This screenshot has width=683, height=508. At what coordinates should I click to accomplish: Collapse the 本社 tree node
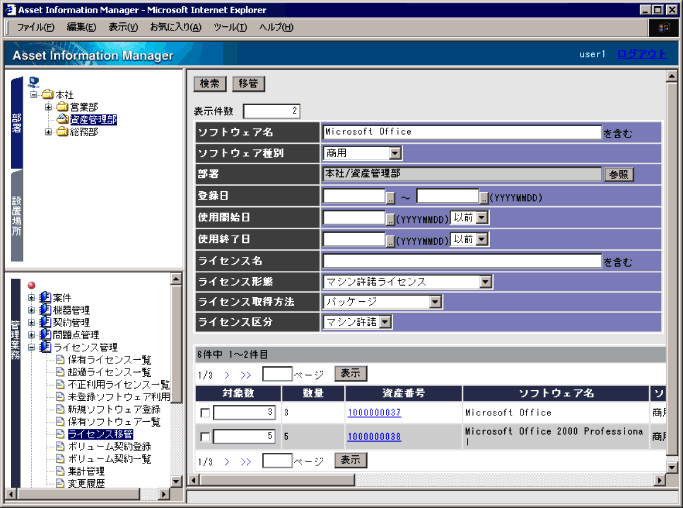34,95
